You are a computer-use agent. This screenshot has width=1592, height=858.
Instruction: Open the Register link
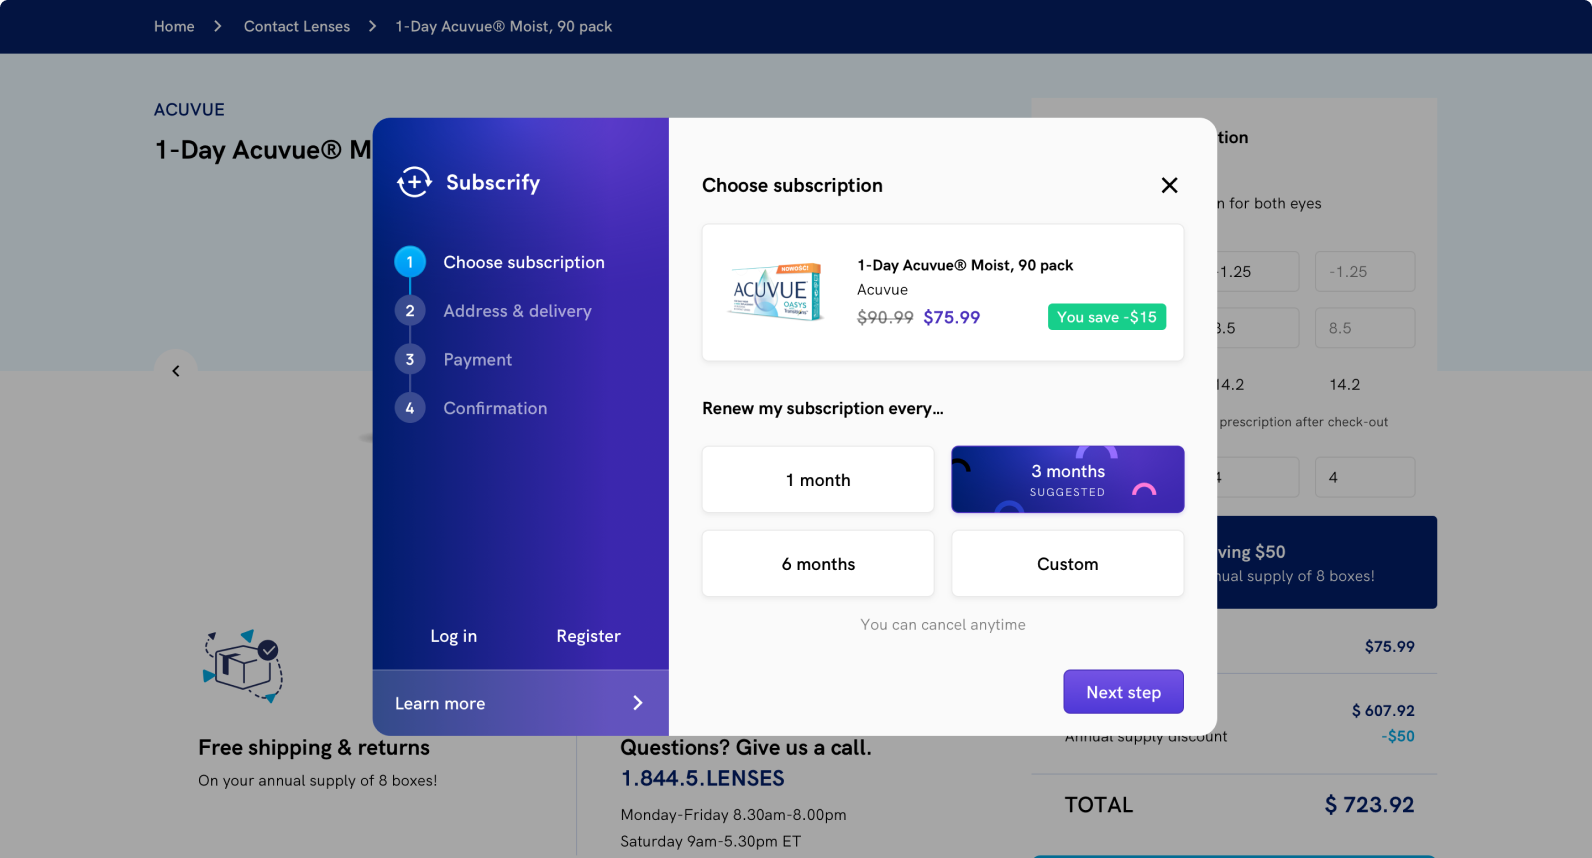coord(588,636)
